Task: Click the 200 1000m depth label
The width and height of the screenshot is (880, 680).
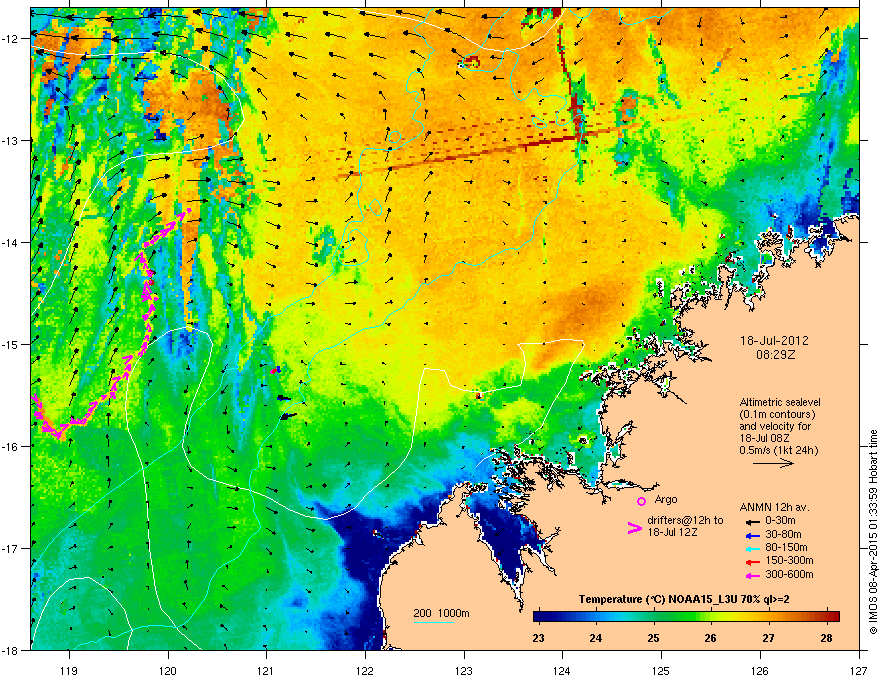Action: (x=441, y=613)
